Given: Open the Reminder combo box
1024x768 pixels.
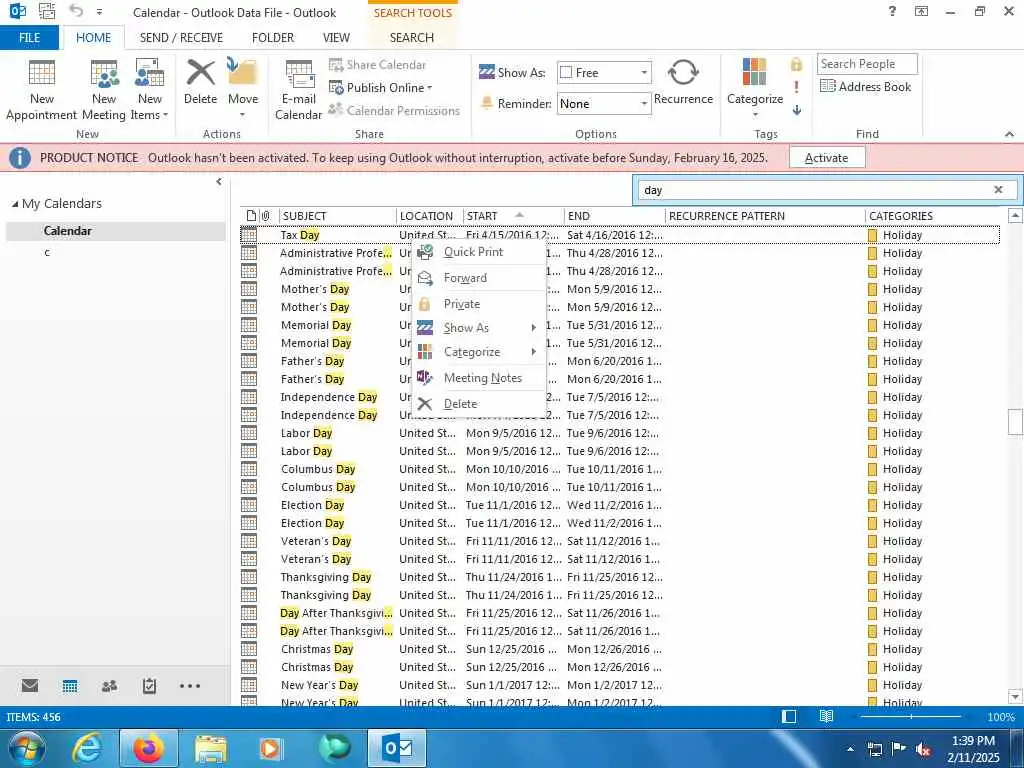Looking at the screenshot, I should click(604, 103).
